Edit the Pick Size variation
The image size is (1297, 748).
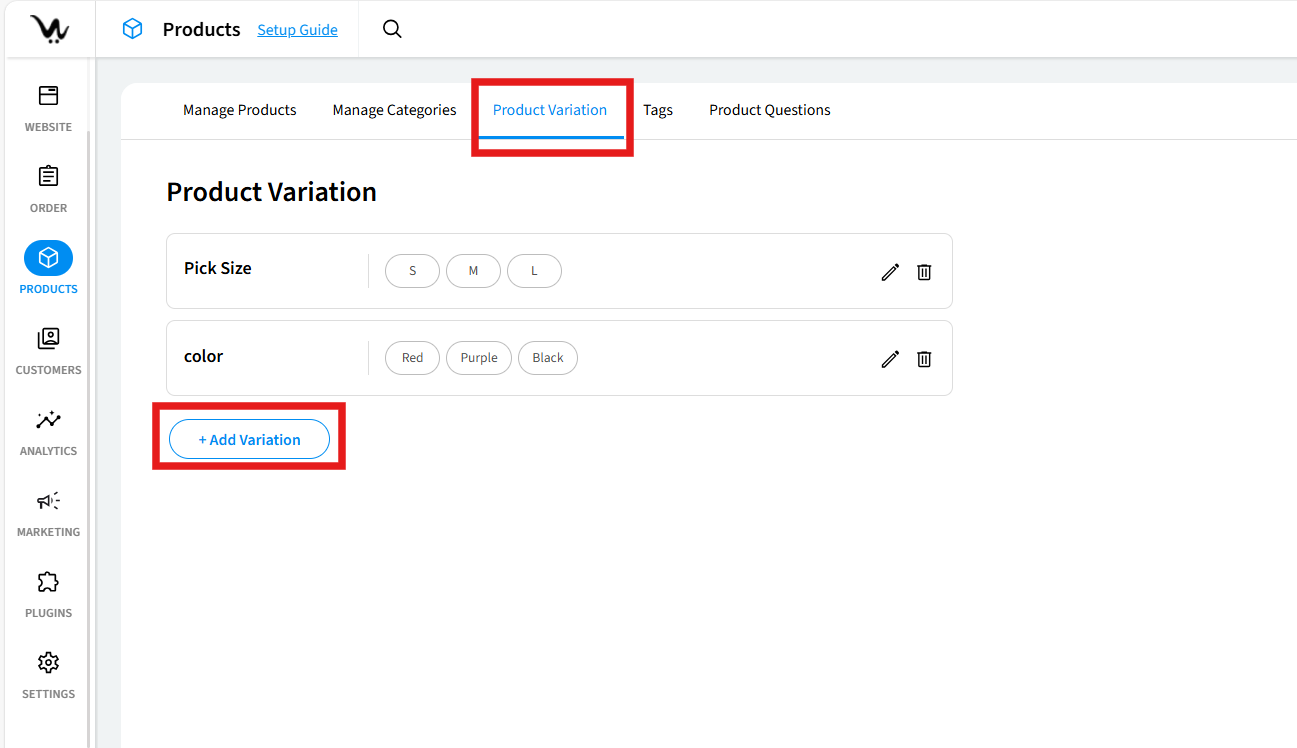[x=890, y=272]
